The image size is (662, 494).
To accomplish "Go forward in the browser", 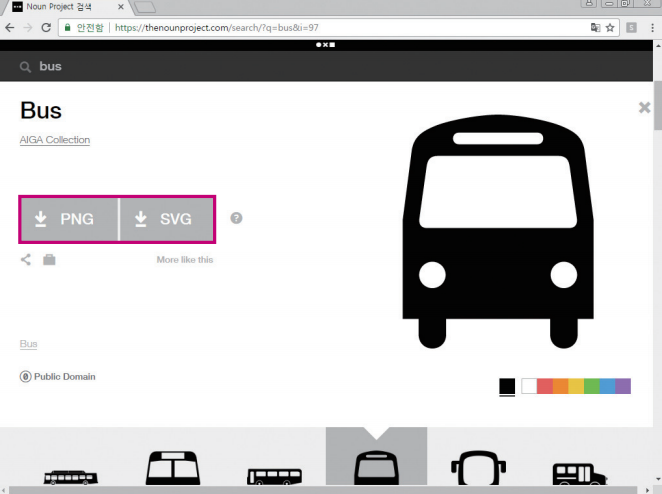I will click(x=28, y=28).
